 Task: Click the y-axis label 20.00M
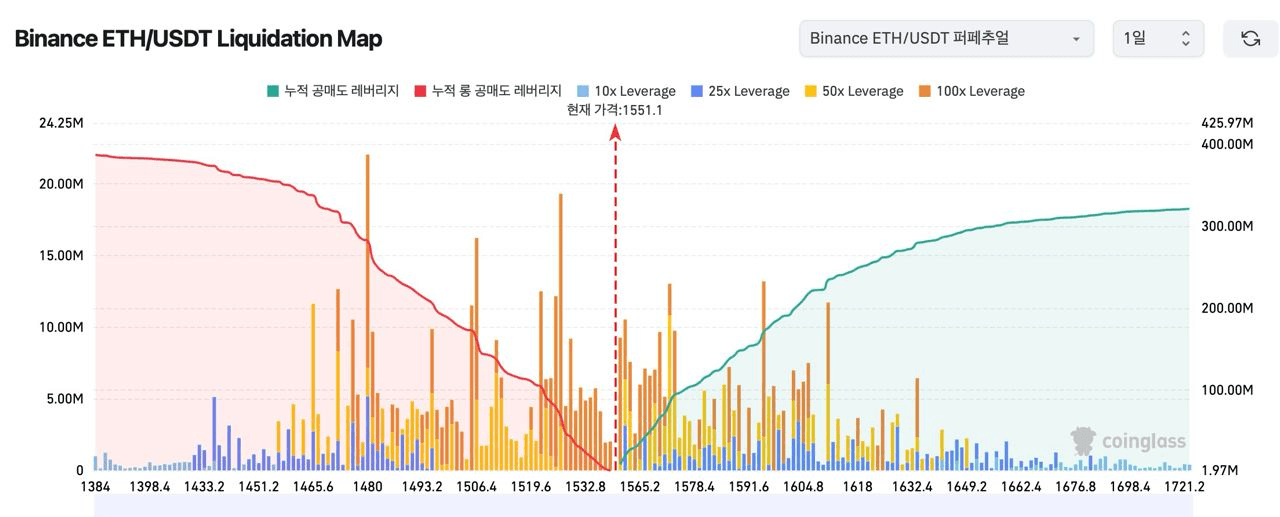click(x=62, y=184)
